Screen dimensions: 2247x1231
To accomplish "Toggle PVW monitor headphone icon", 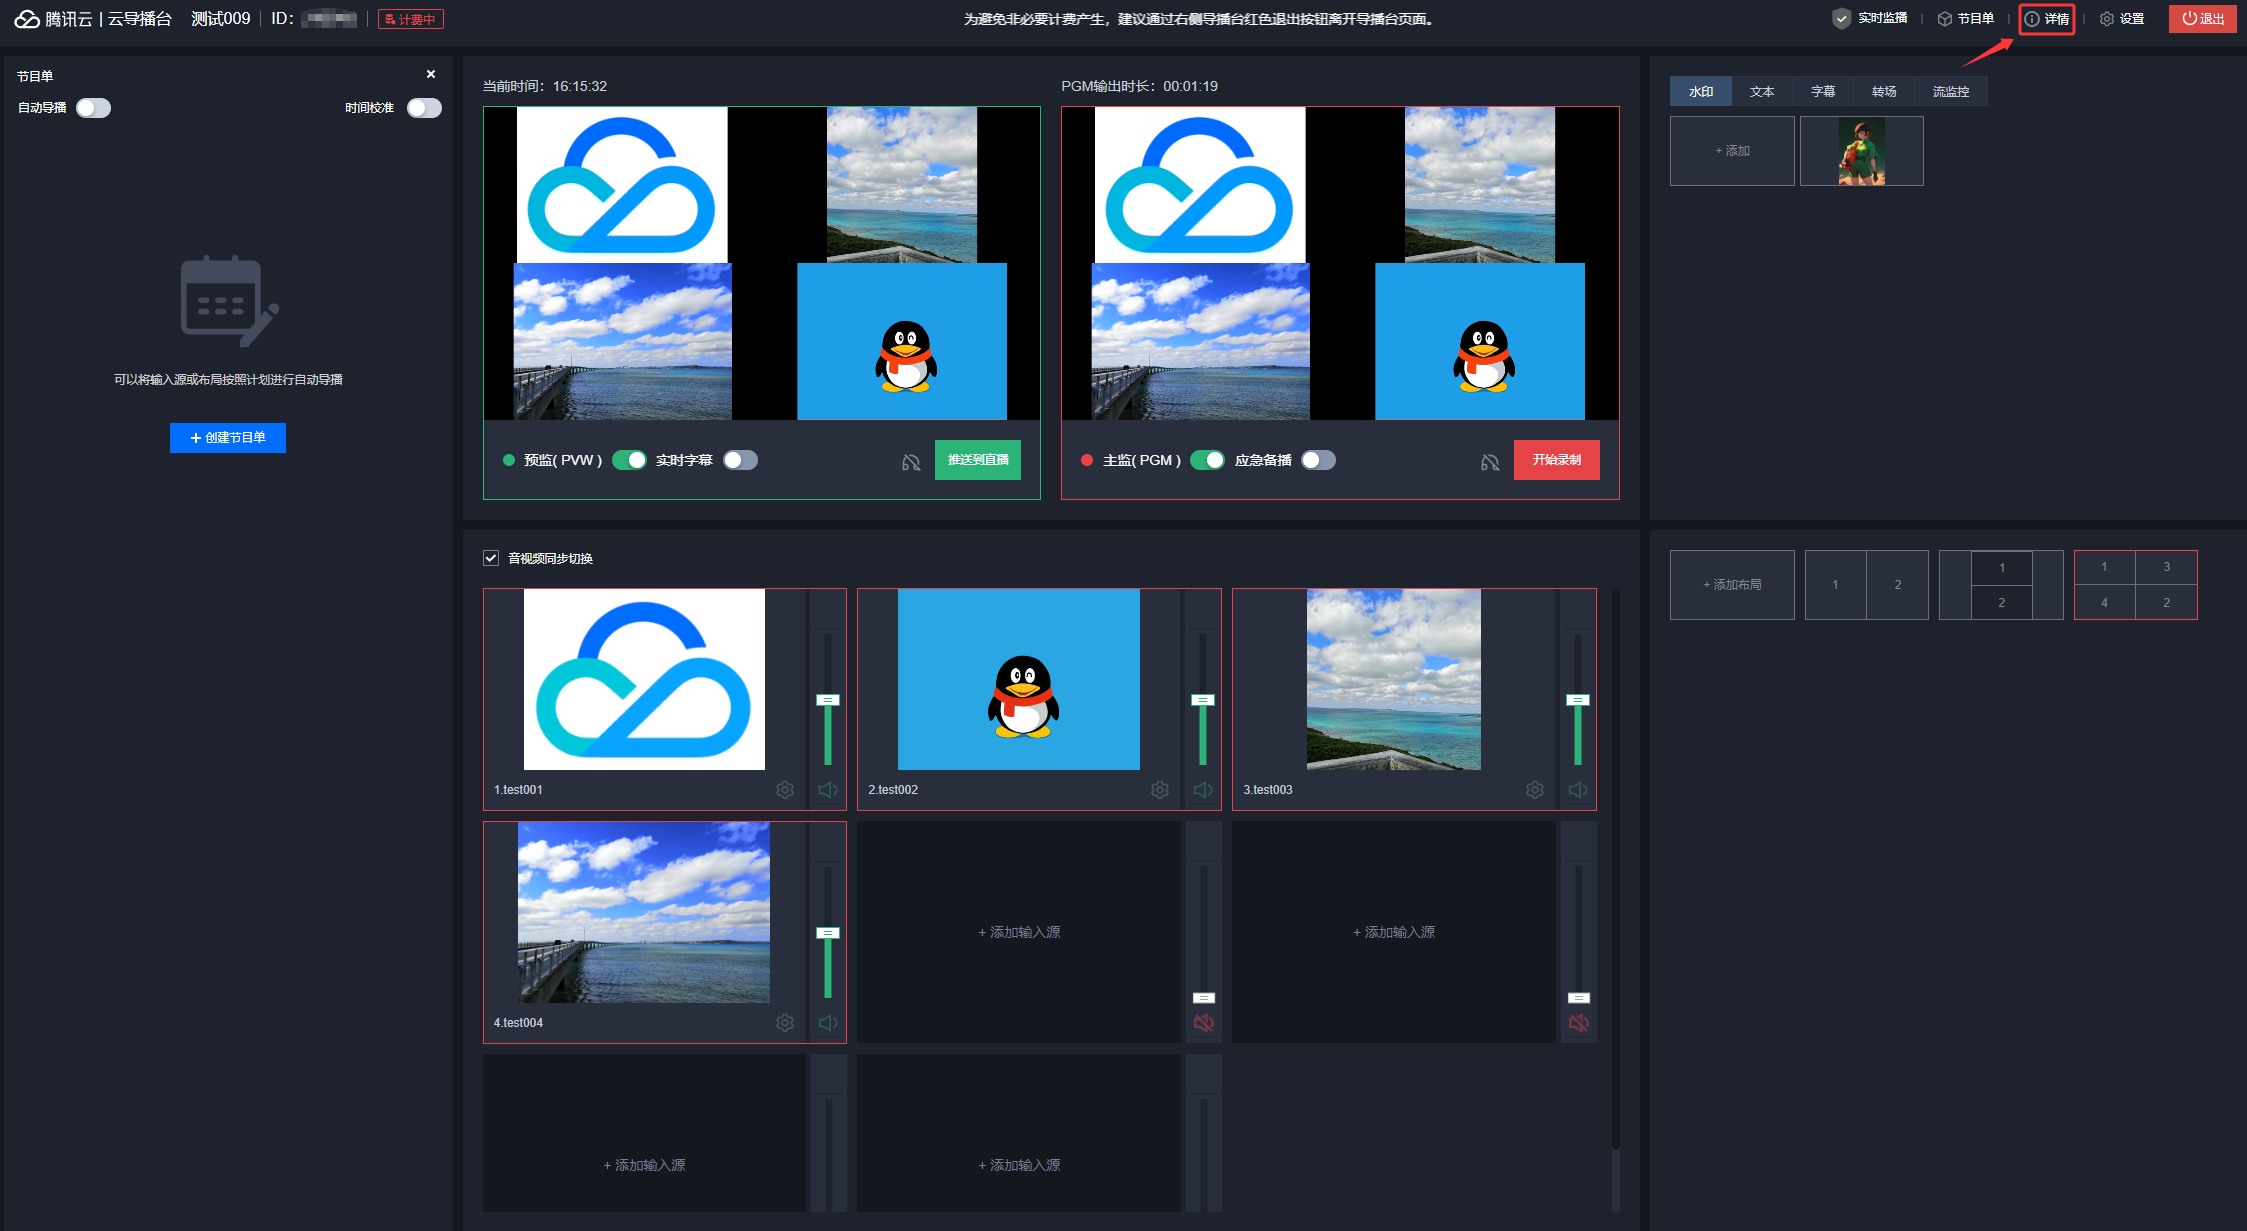I will [911, 462].
